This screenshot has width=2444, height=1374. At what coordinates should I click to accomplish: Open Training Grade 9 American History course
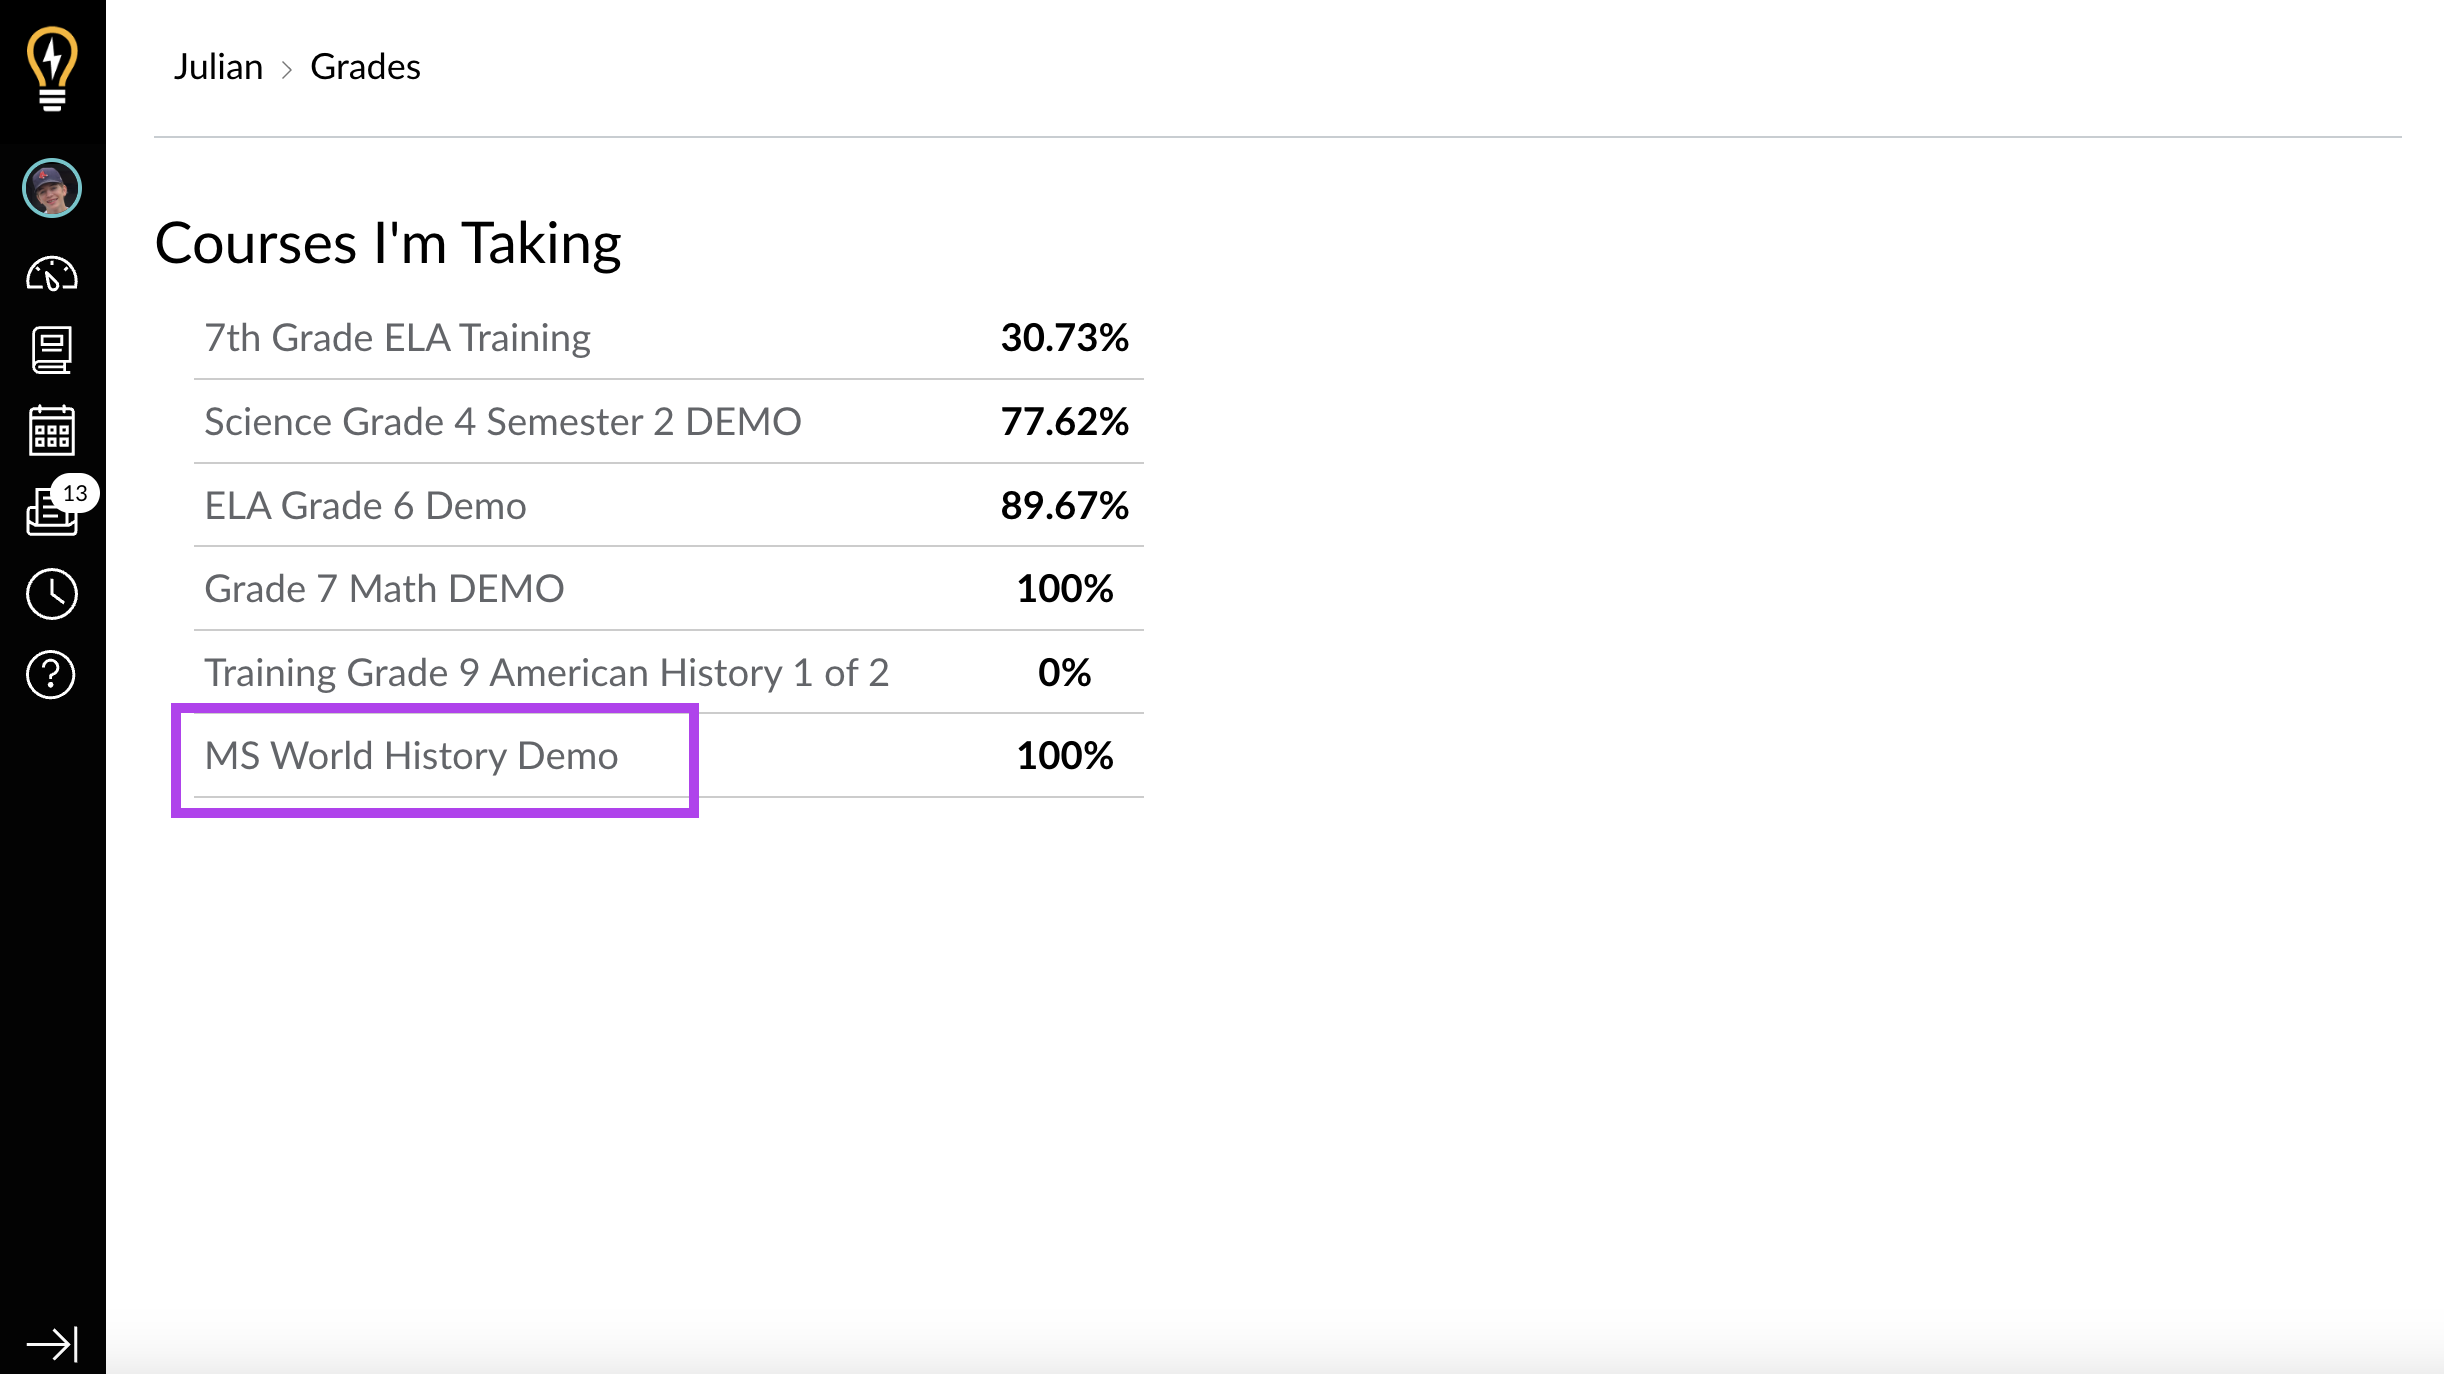click(x=546, y=673)
